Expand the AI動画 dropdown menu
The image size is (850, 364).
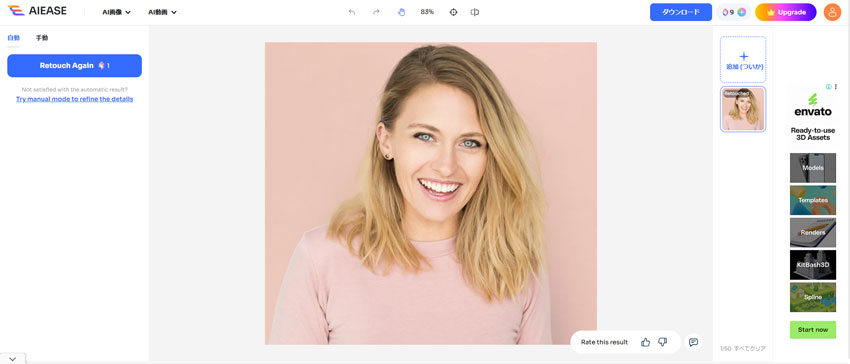click(163, 12)
